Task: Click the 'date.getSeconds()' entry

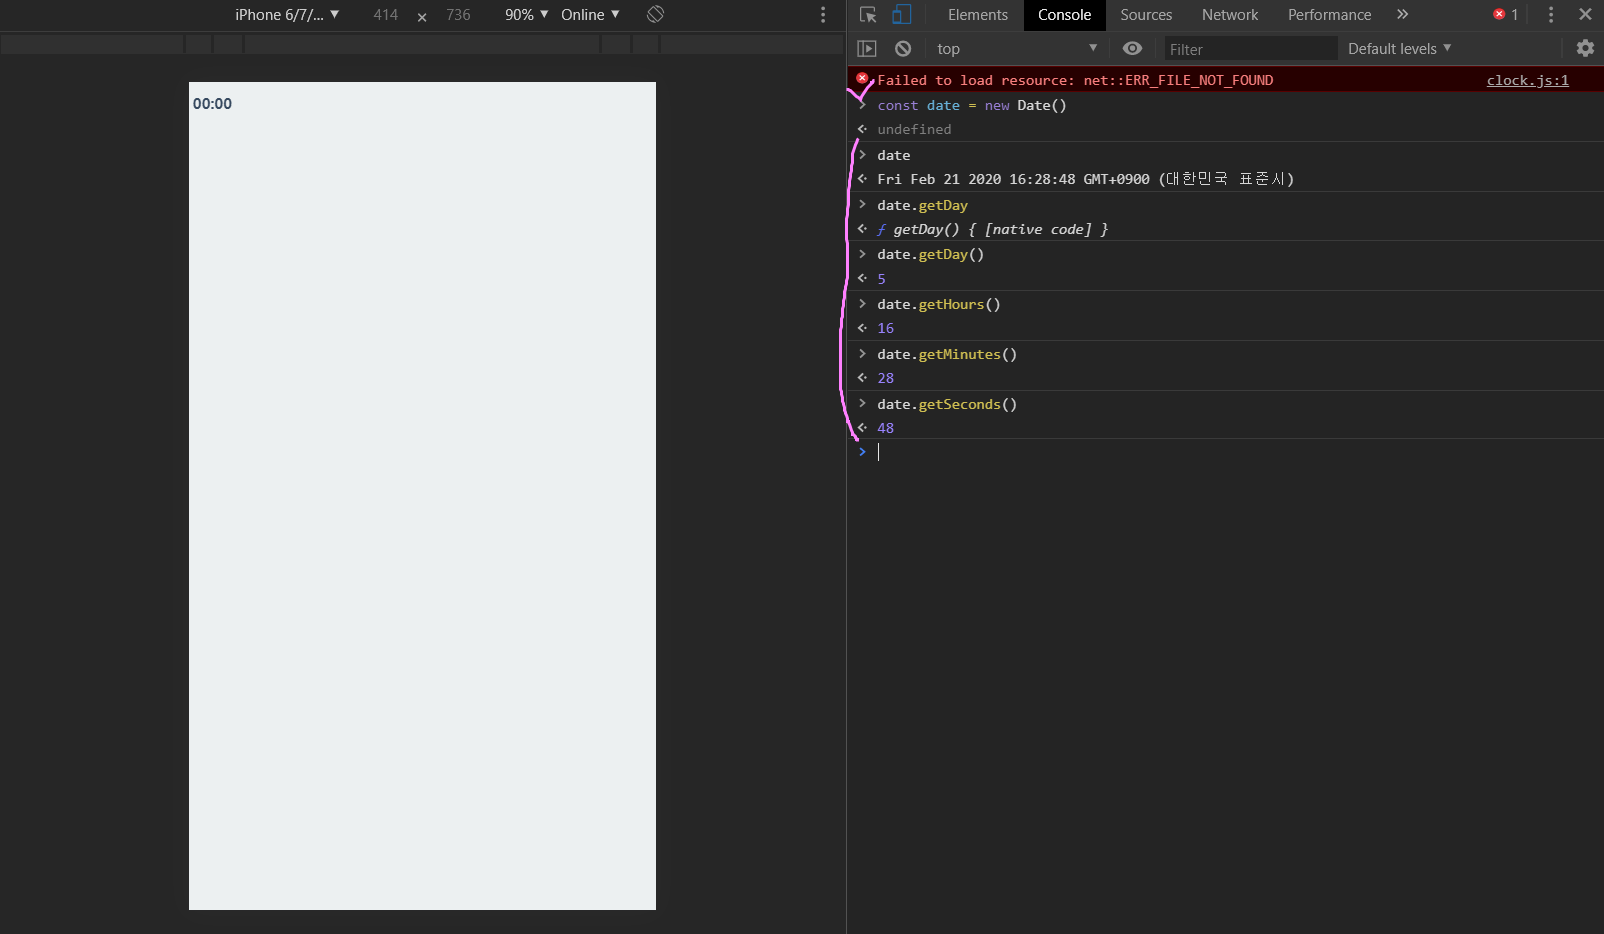Action: pyautogui.click(x=947, y=404)
